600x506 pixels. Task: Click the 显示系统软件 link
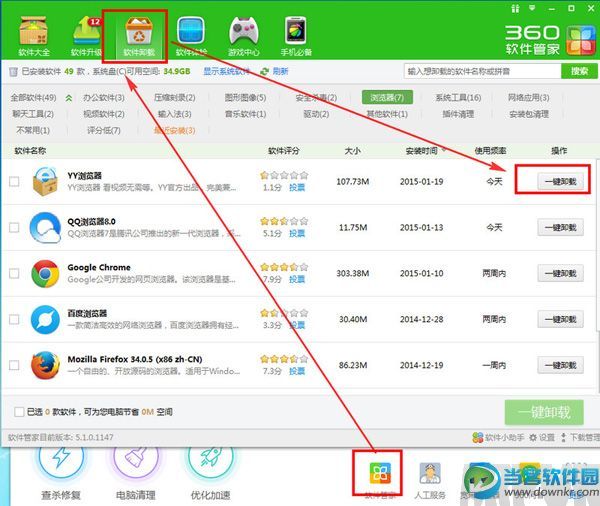227,71
